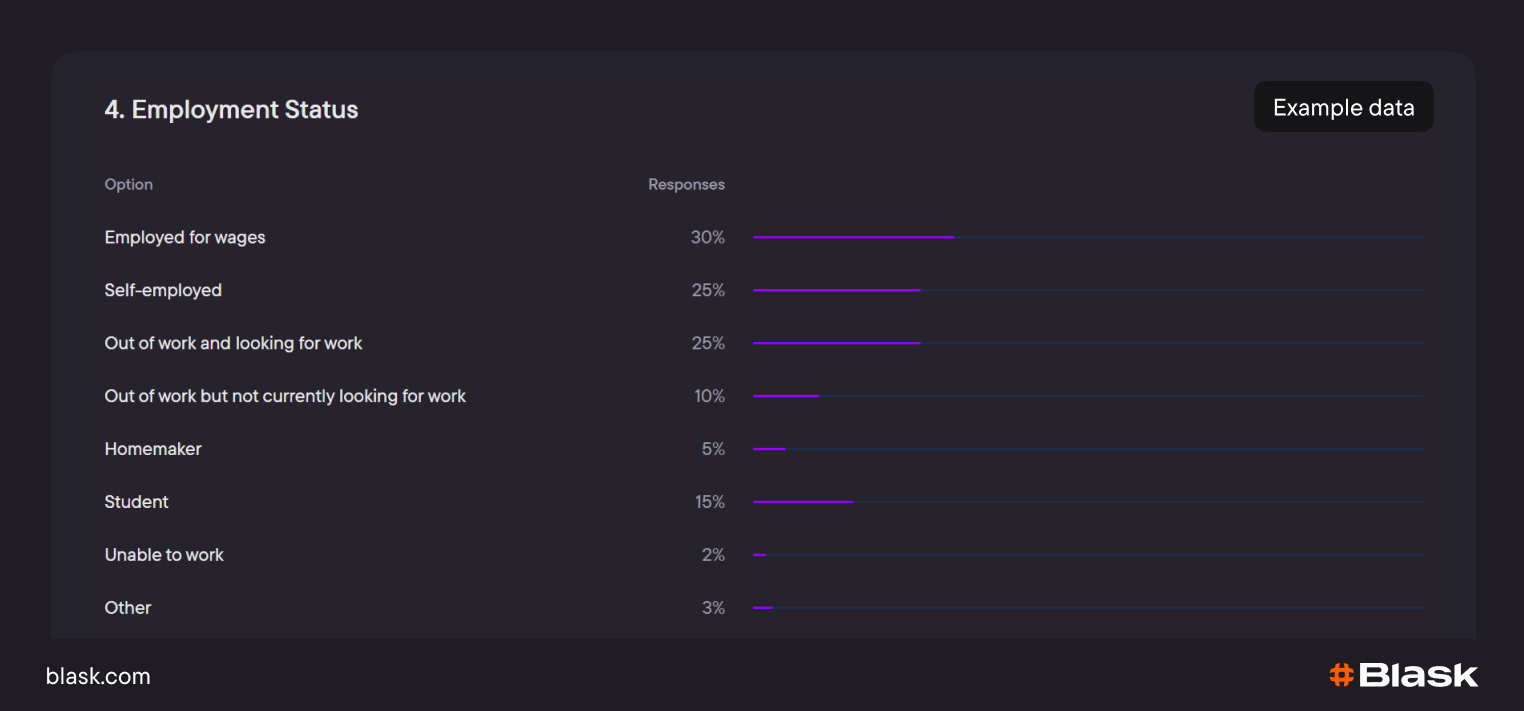
Task: Click Out of work but not currently looking
Action: tap(285, 396)
